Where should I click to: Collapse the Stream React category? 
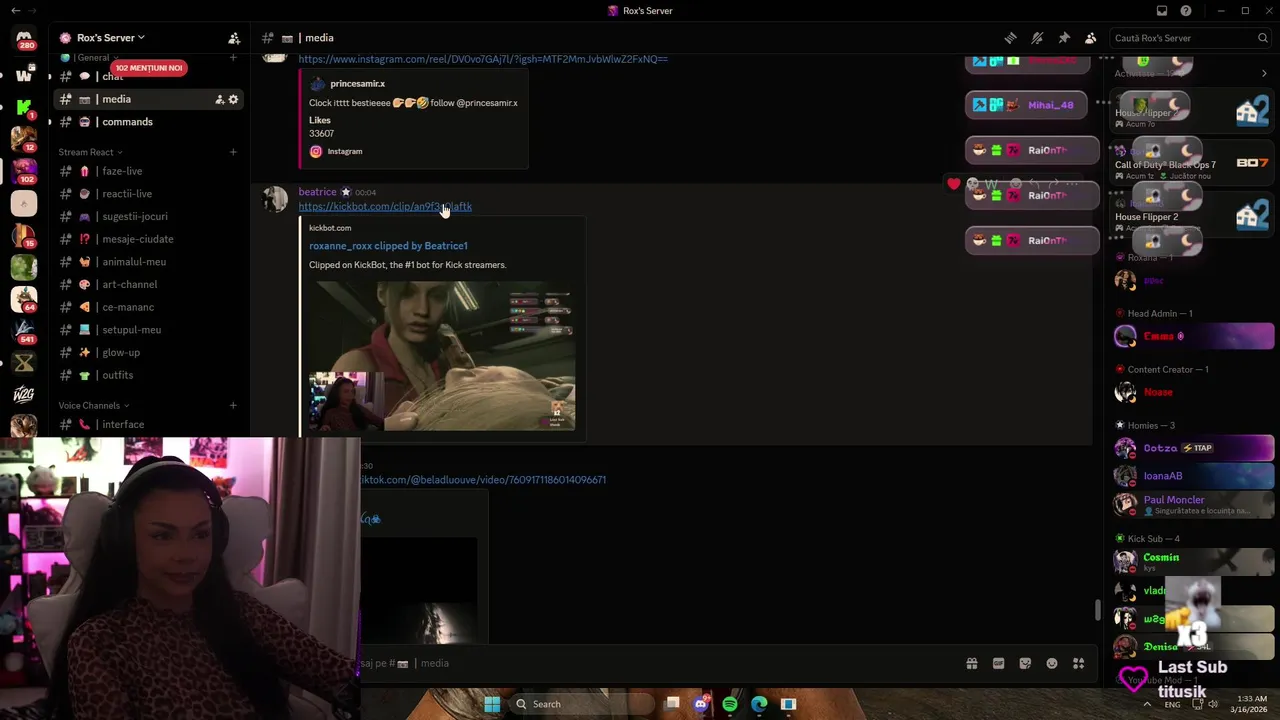pos(90,152)
